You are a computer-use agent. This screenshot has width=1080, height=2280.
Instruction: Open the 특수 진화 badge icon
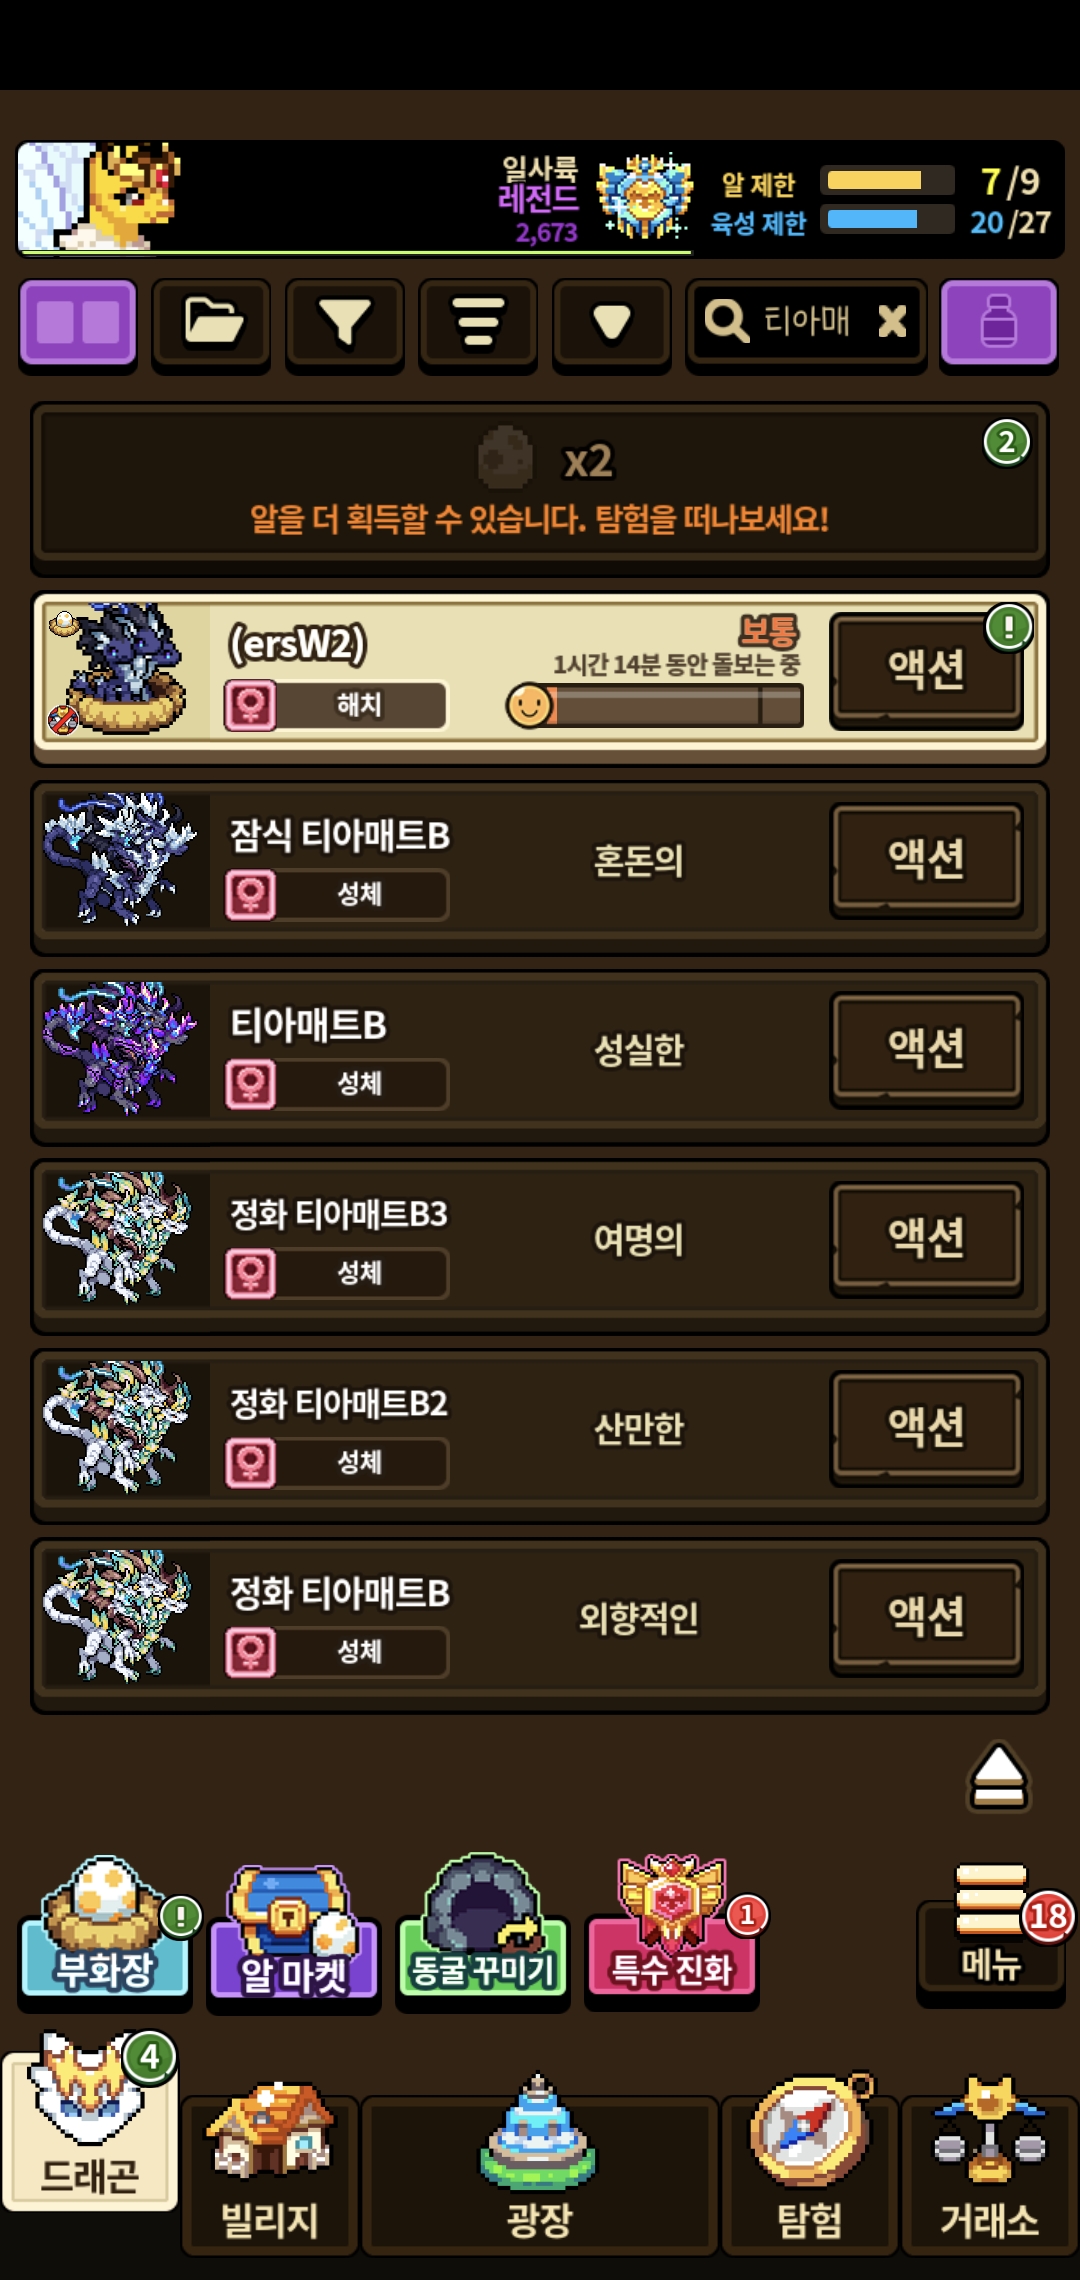pos(671,1926)
